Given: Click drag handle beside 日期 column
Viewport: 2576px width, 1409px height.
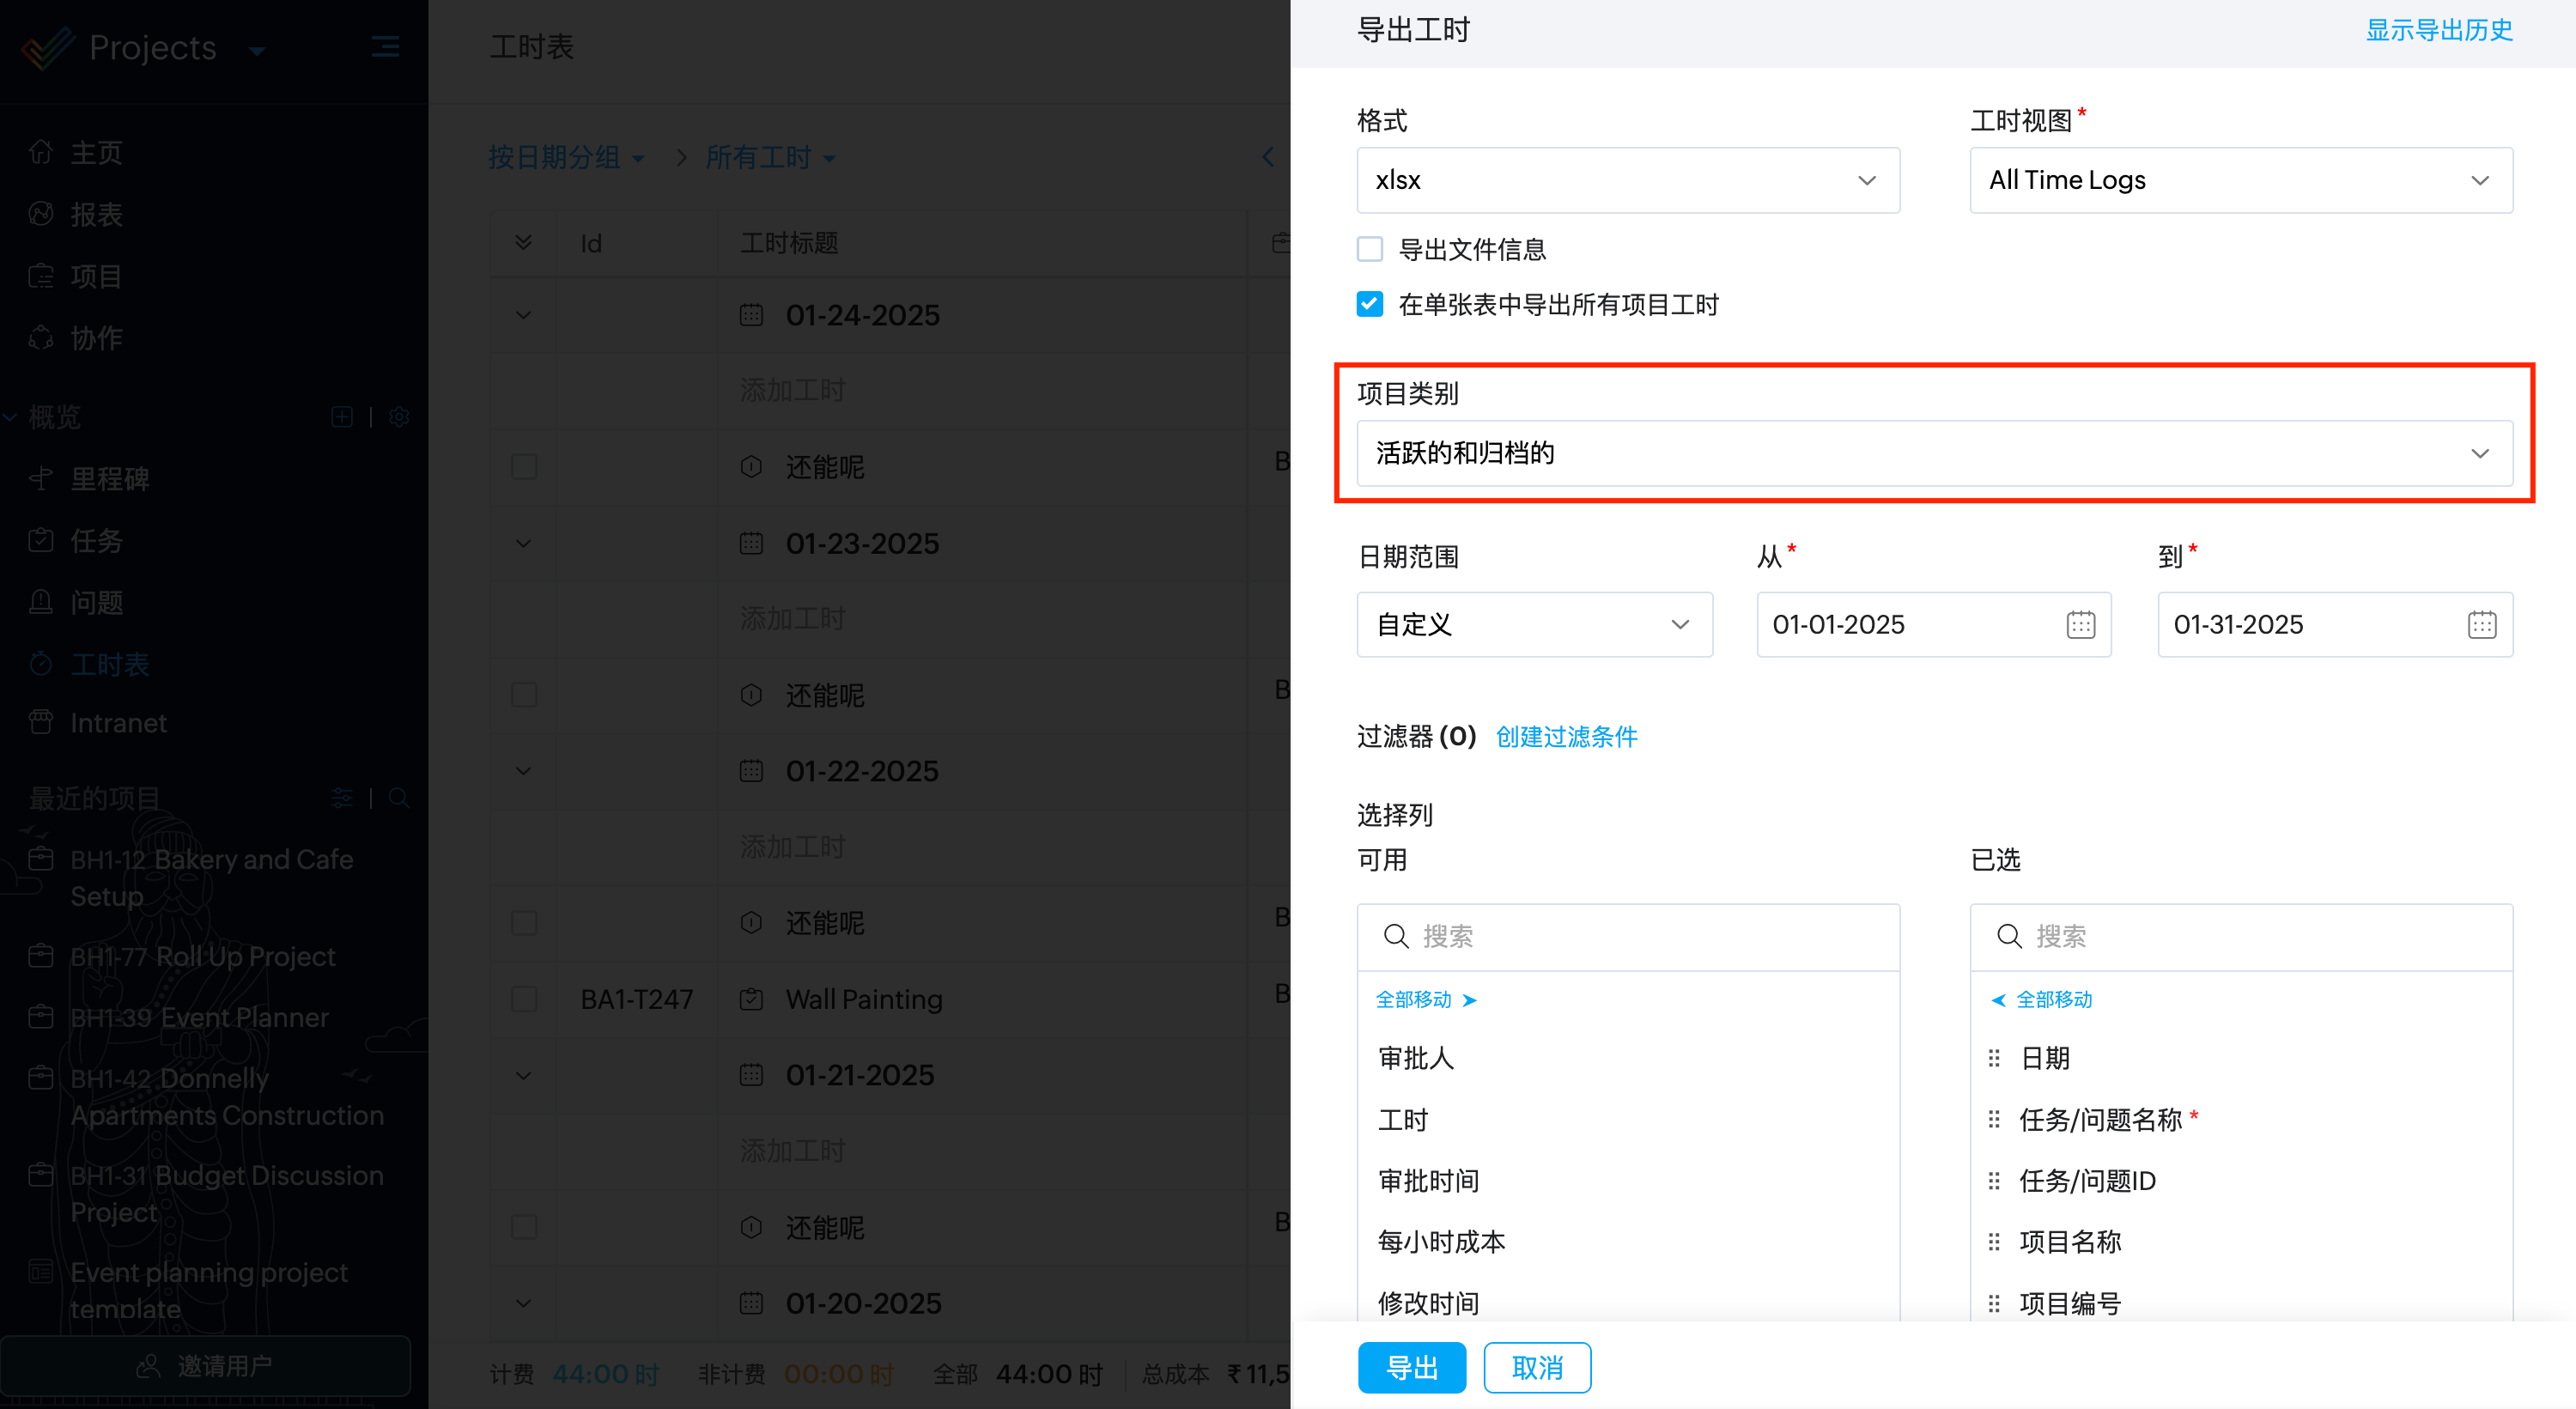Looking at the screenshot, I should [1993, 1058].
